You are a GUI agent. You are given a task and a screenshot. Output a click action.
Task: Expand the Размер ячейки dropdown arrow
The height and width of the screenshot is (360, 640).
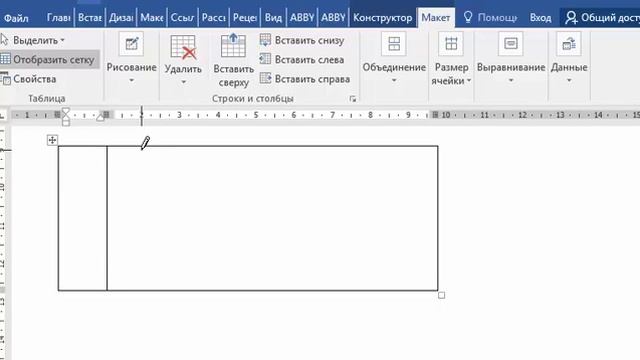coord(469,81)
